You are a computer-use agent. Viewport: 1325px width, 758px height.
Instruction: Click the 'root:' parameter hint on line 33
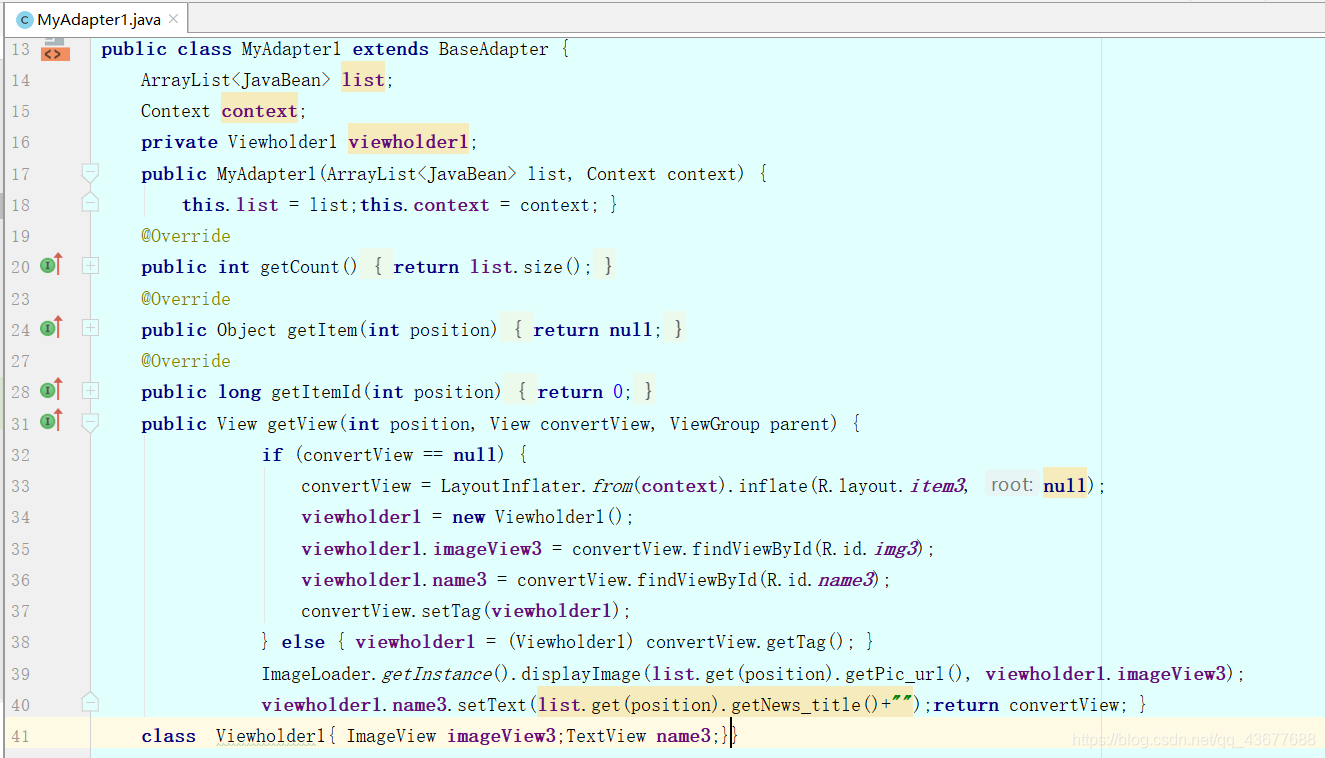coord(1011,485)
